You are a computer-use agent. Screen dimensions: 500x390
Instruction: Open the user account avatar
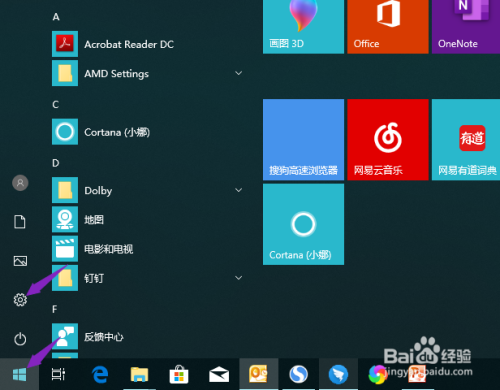click(x=20, y=183)
